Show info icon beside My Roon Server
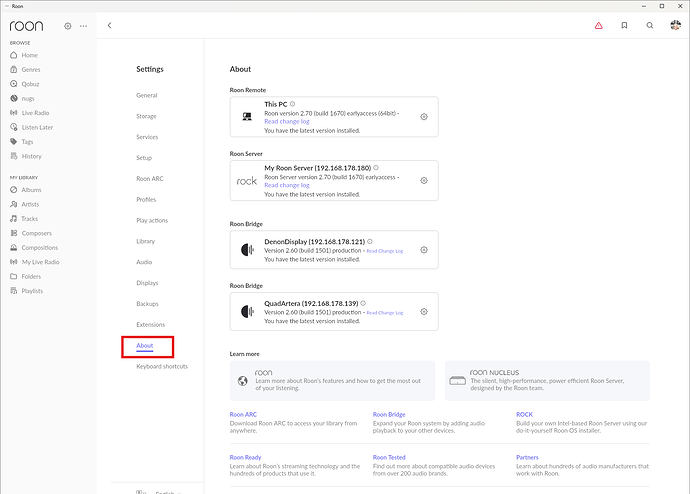Screen dimensions: 690x494 click(x=376, y=168)
